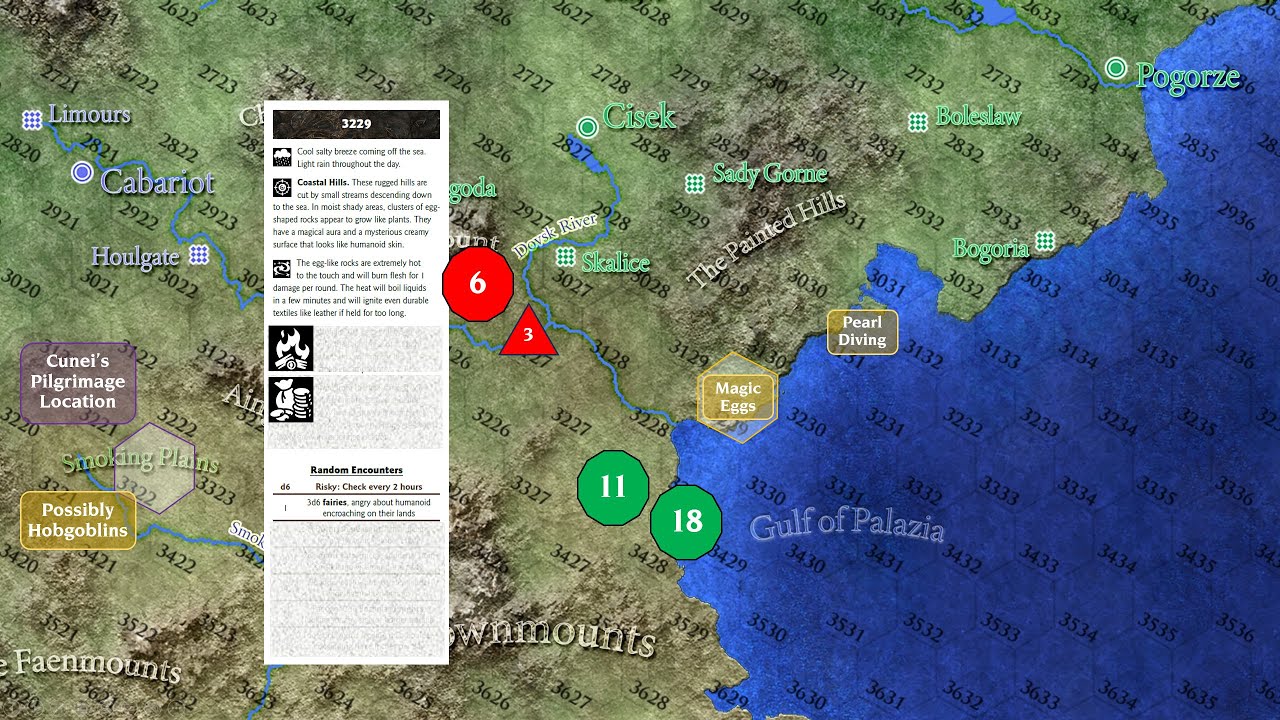Click the Dovsk River label

pos(556,237)
